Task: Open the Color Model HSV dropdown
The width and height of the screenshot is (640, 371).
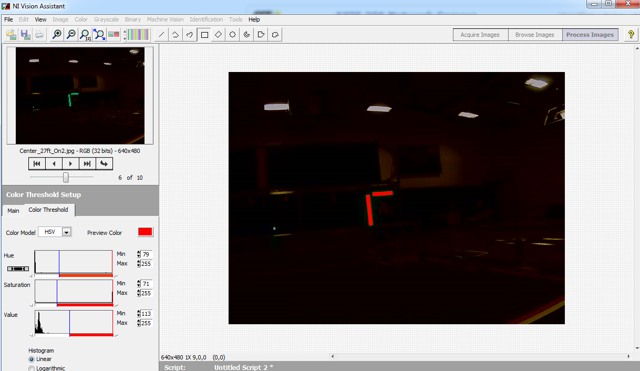Action: point(66,232)
